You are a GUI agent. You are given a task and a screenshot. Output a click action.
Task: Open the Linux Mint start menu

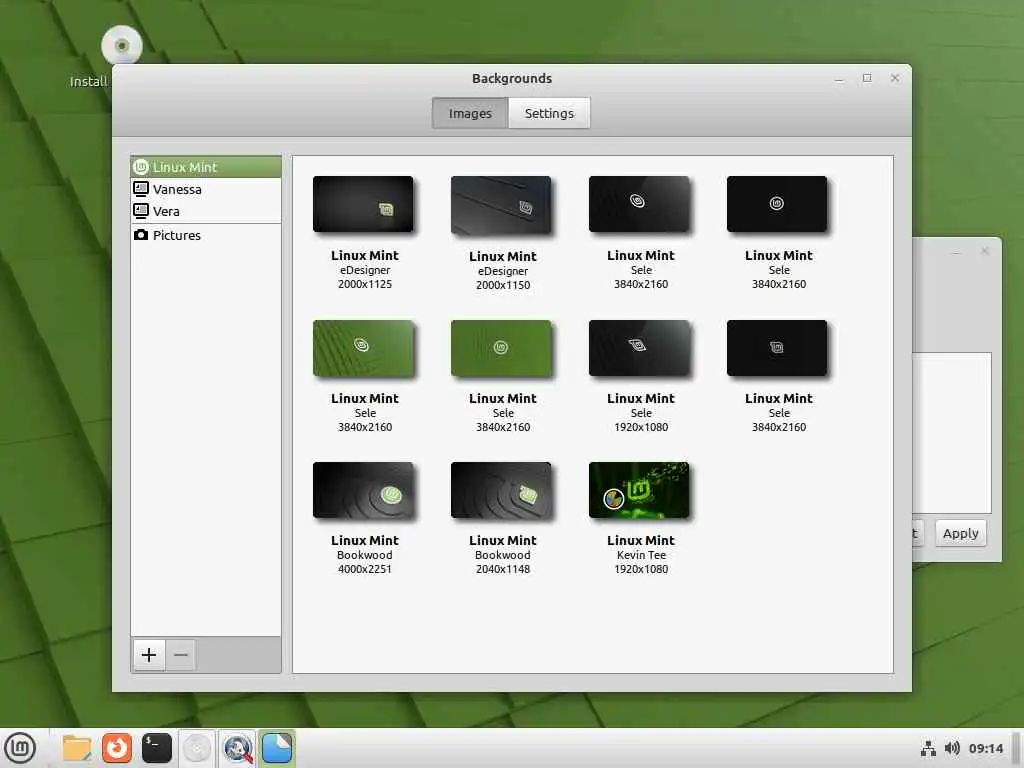[20, 748]
